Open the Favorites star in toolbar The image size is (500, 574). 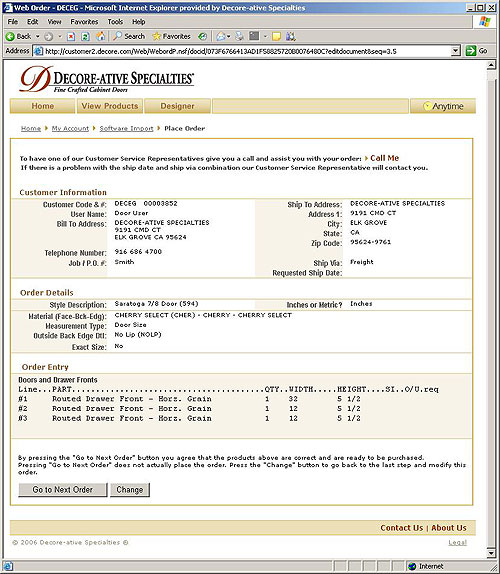point(171,36)
